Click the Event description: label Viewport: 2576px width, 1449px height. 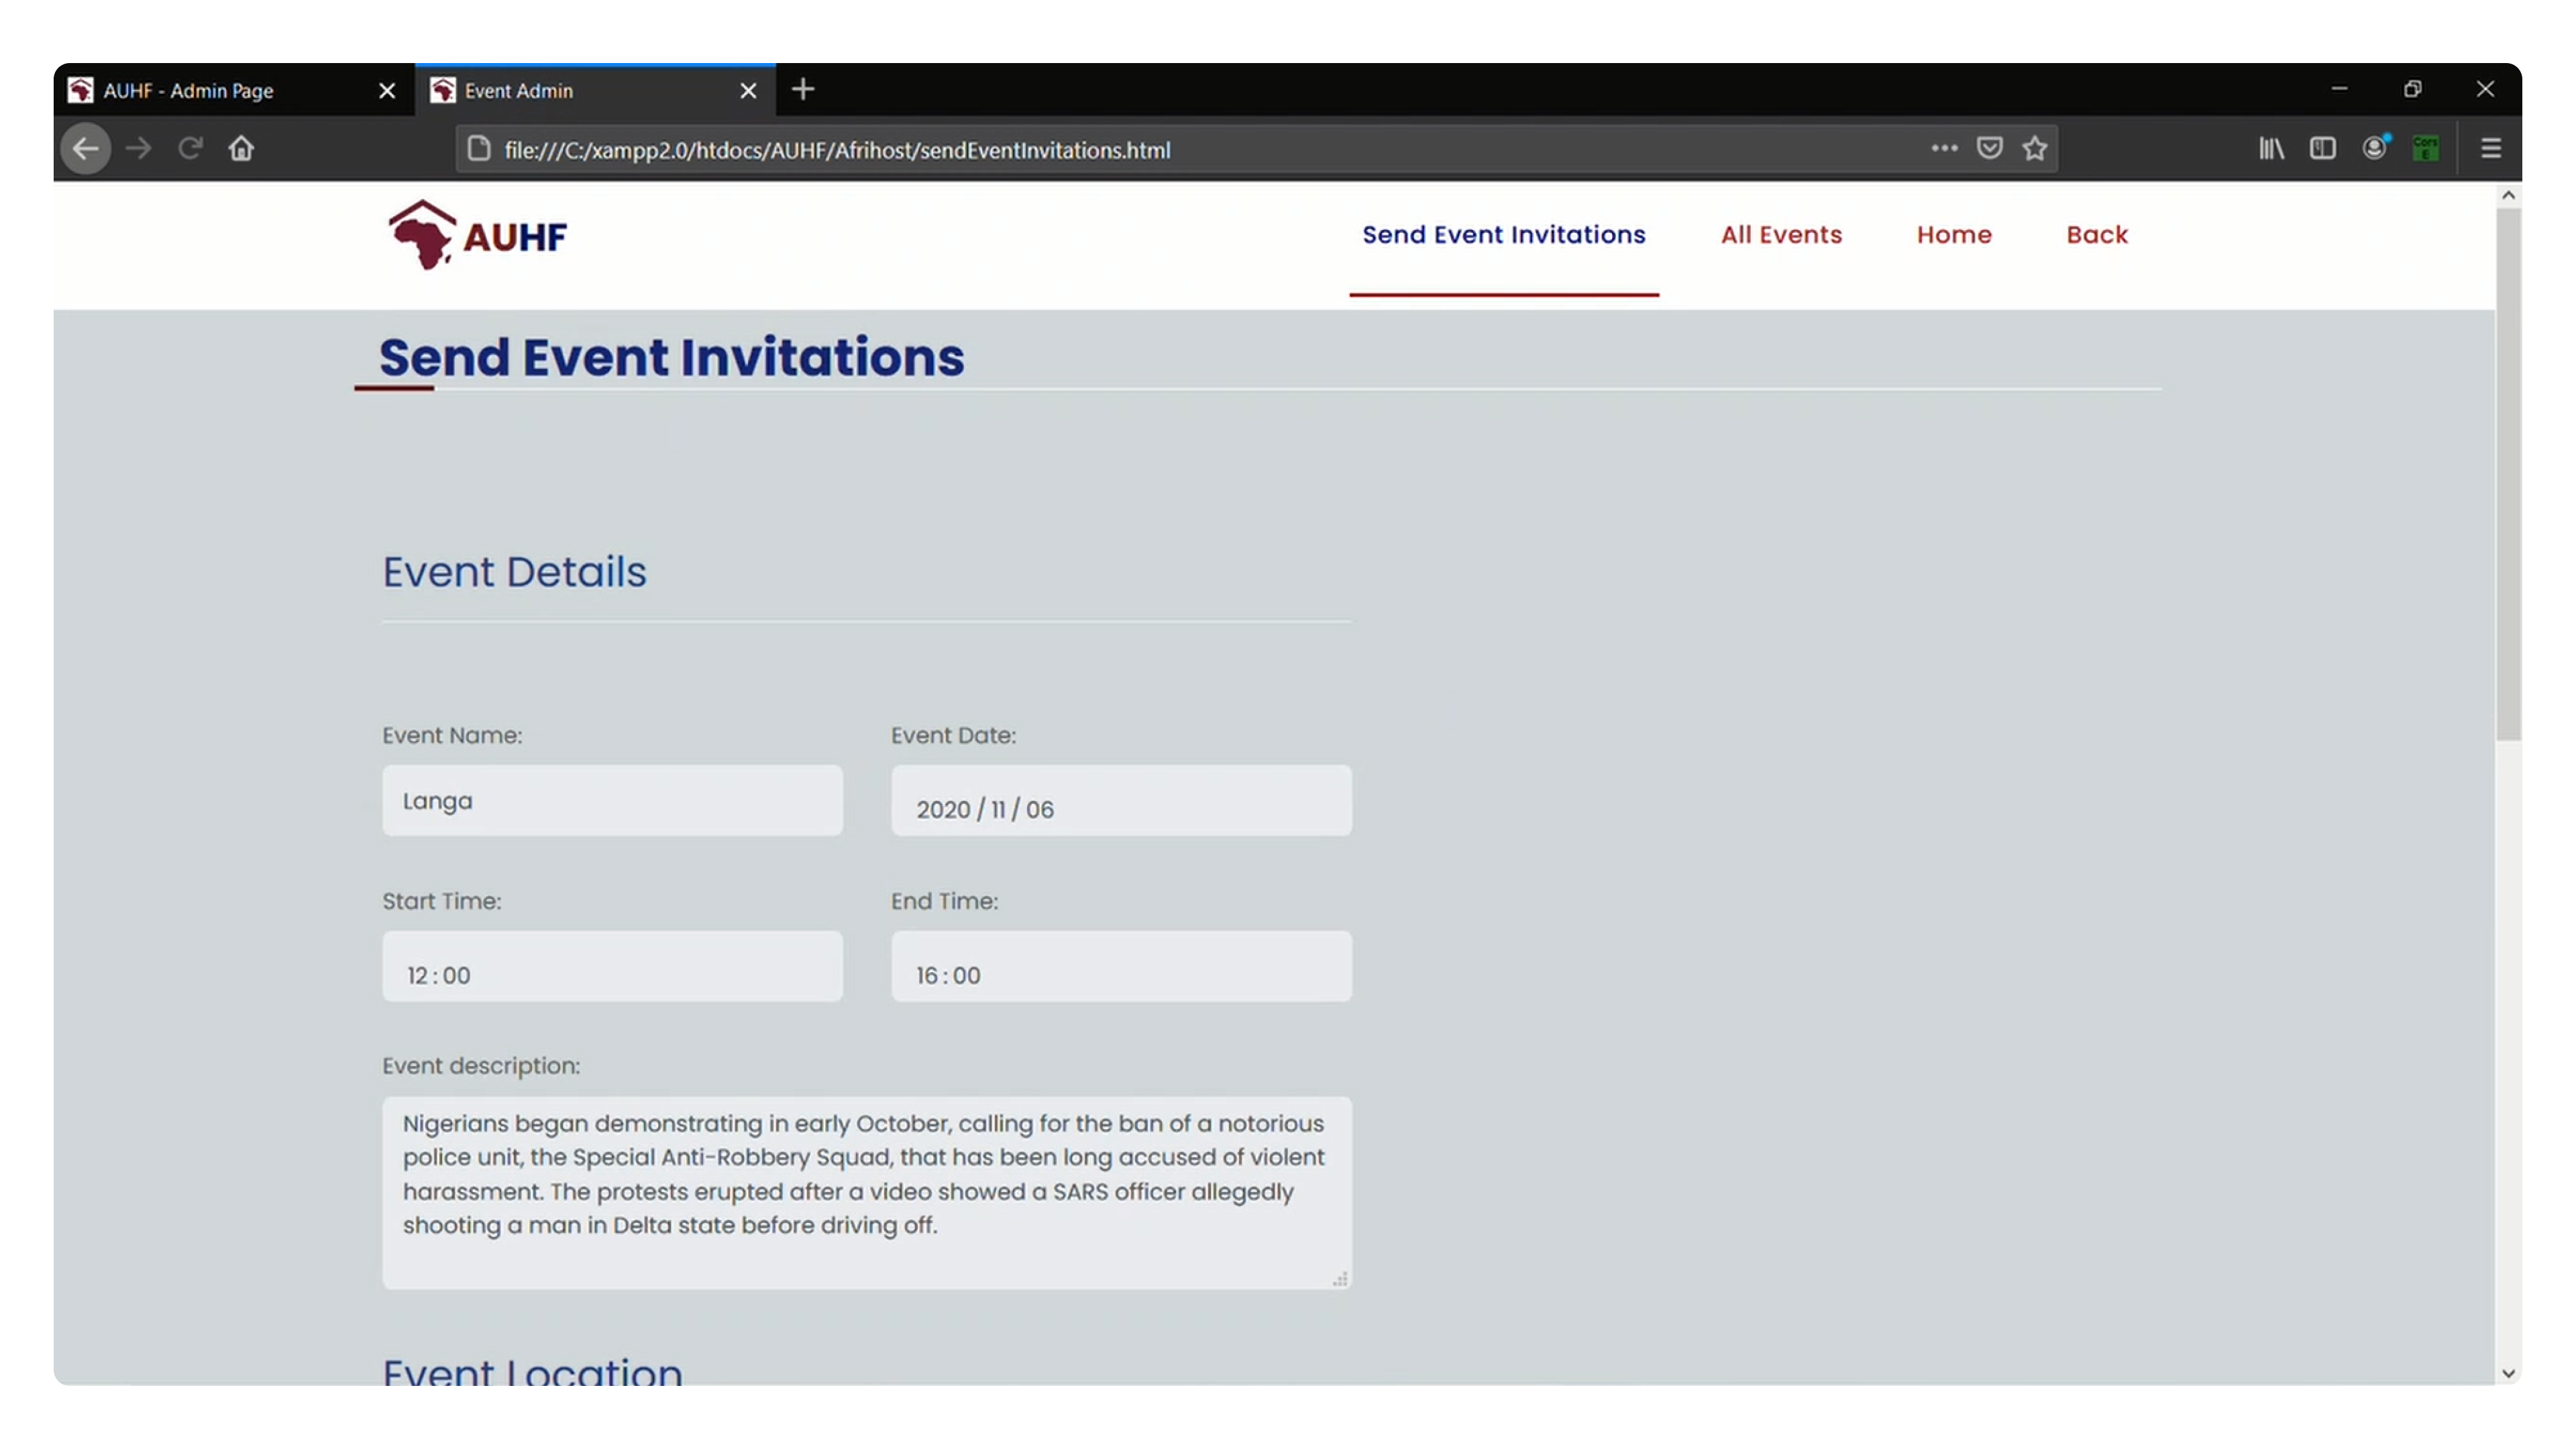click(481, 1066)
